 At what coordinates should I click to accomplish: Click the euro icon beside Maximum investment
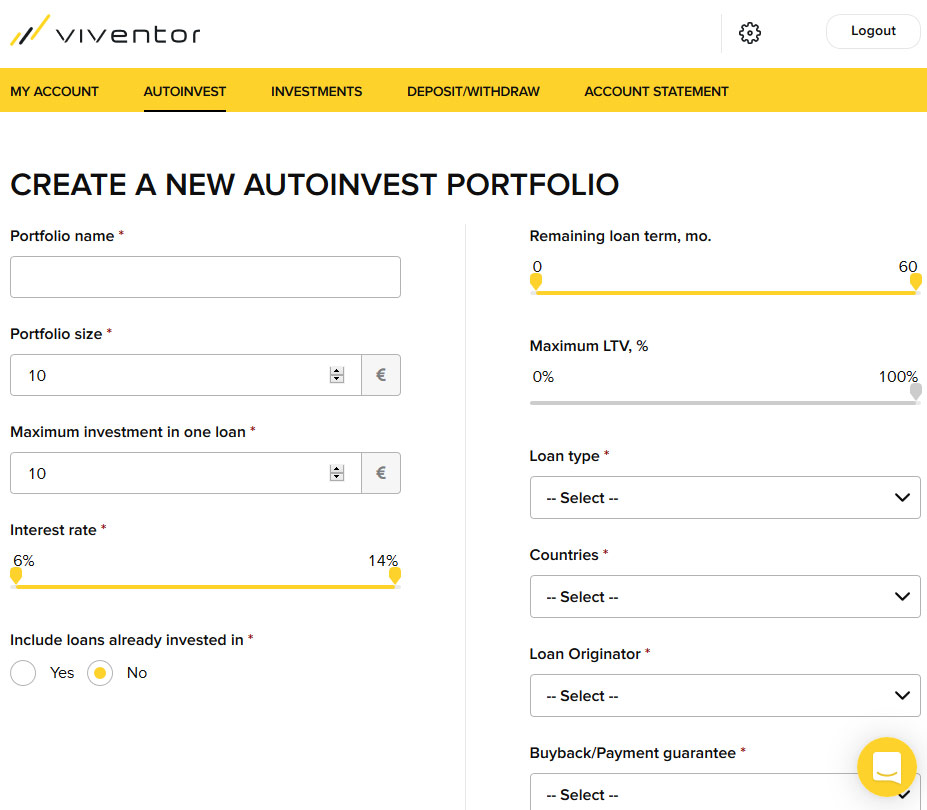pos(380,472)
